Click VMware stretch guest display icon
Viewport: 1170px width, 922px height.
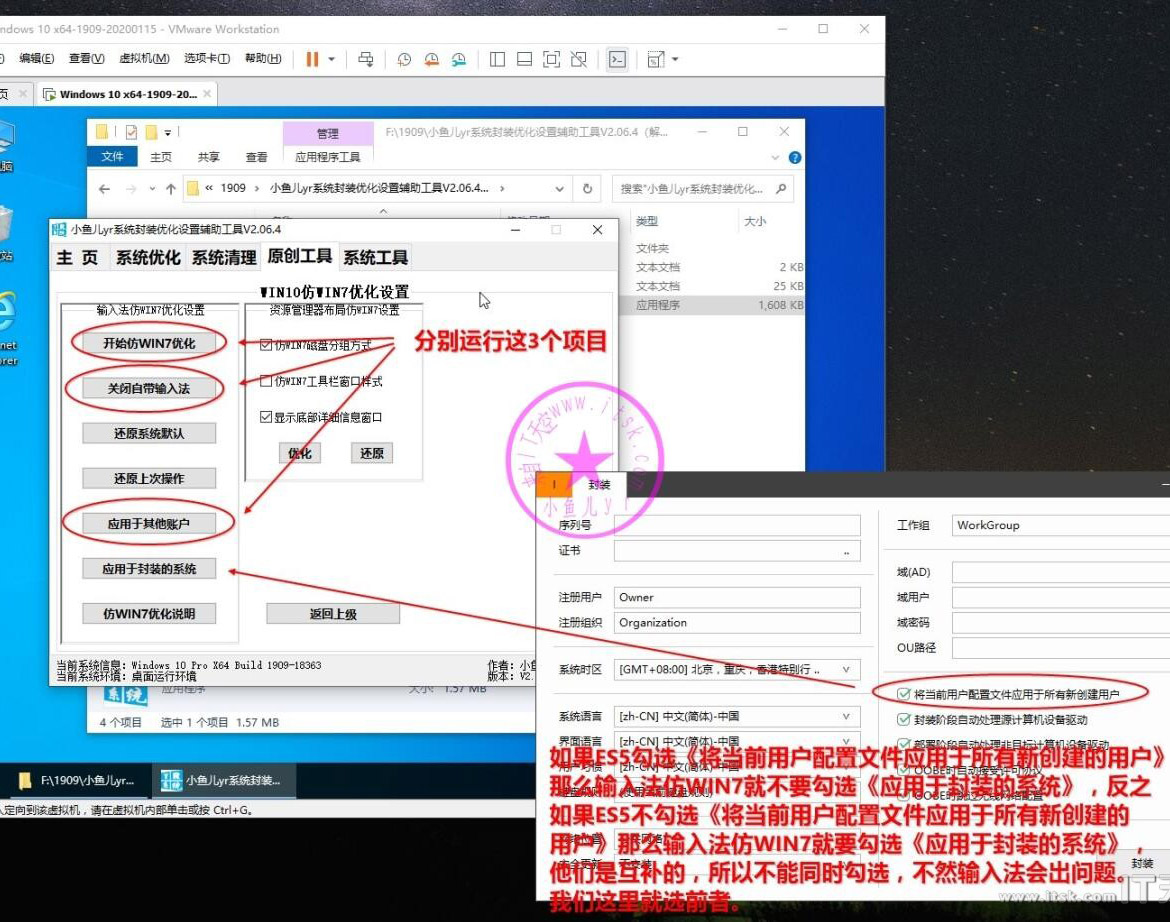pyautogui.click(x=656, y=59)
